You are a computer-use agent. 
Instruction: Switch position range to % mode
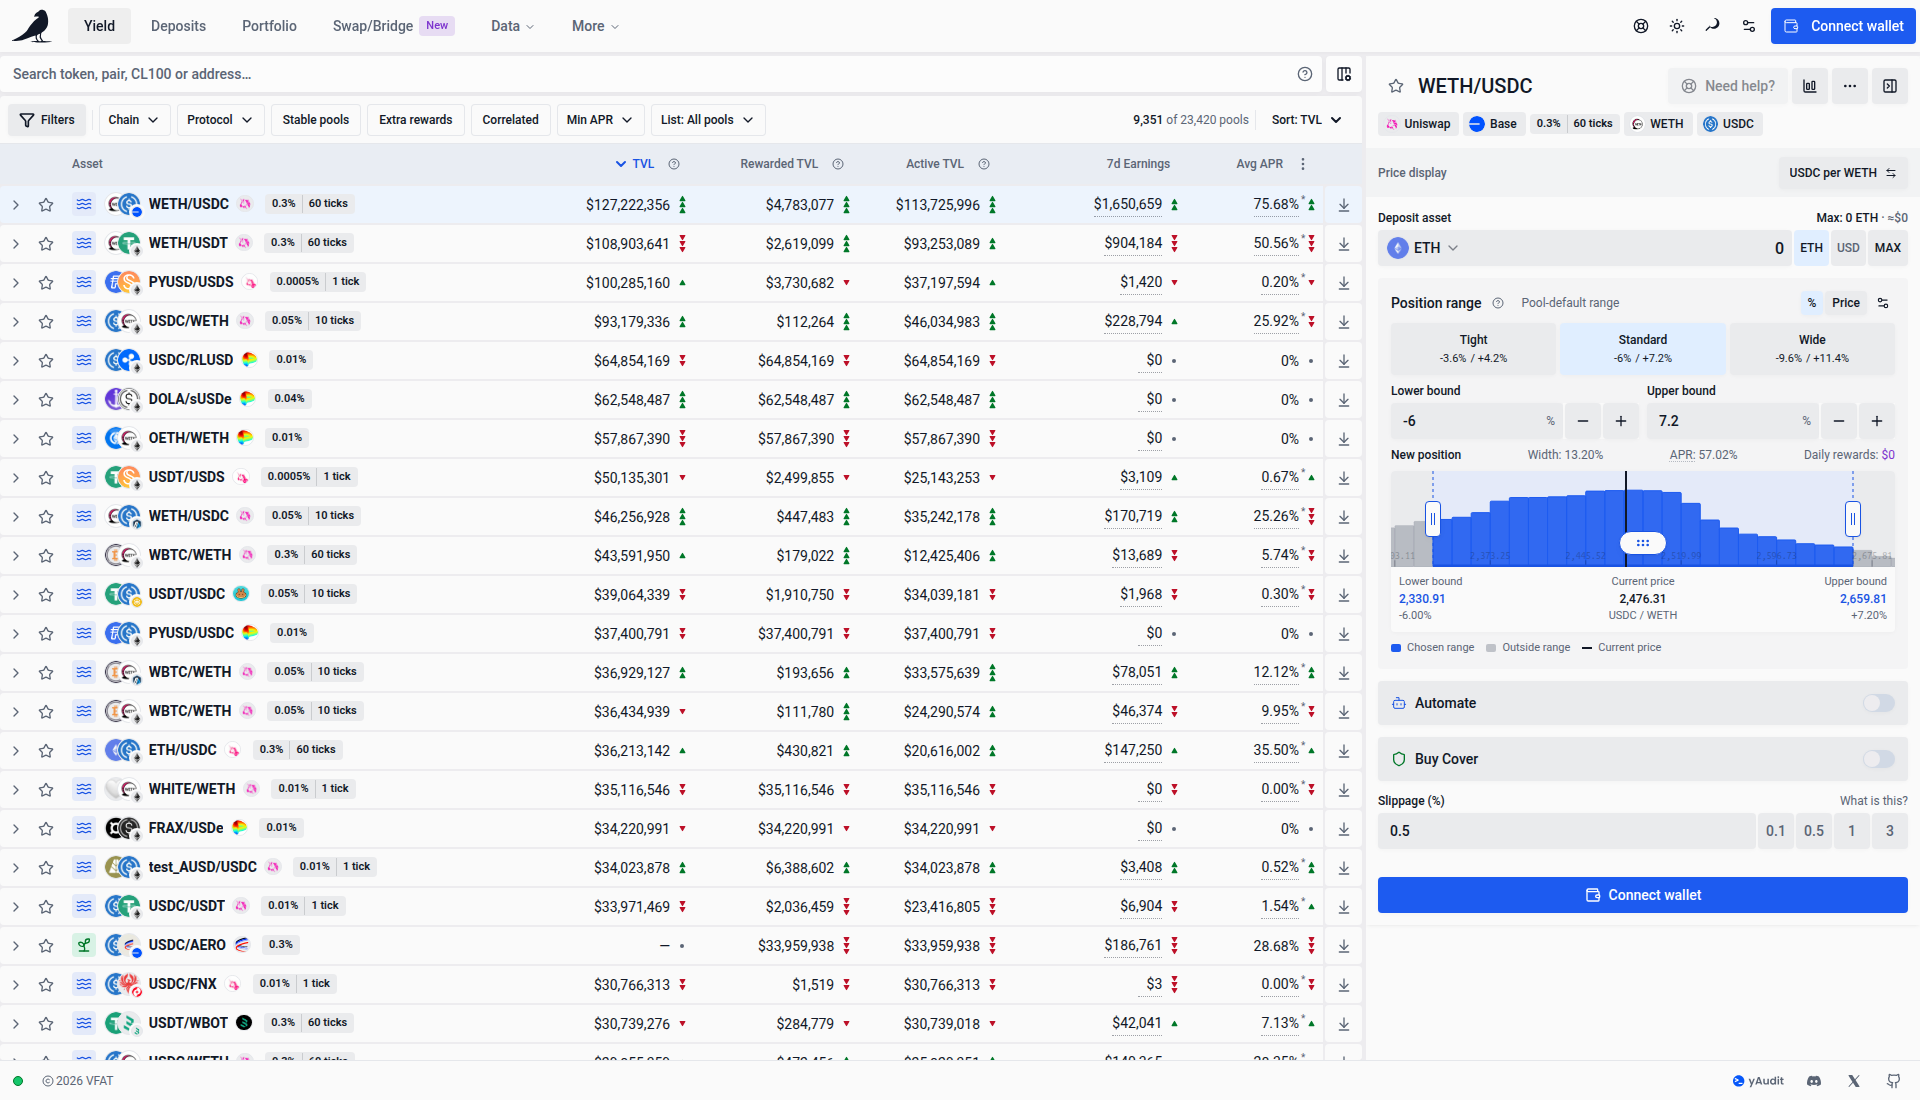coord(1811,303)
